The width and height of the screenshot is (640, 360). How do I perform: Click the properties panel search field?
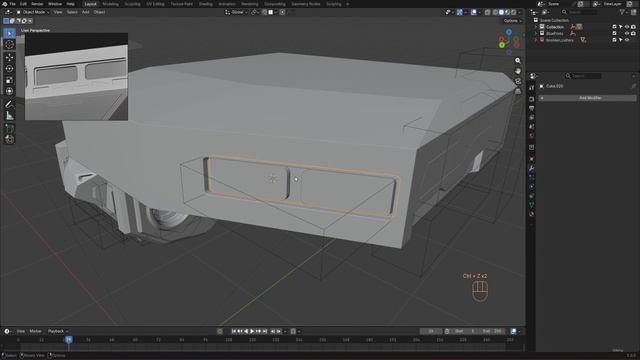click(x=583, y=76)
